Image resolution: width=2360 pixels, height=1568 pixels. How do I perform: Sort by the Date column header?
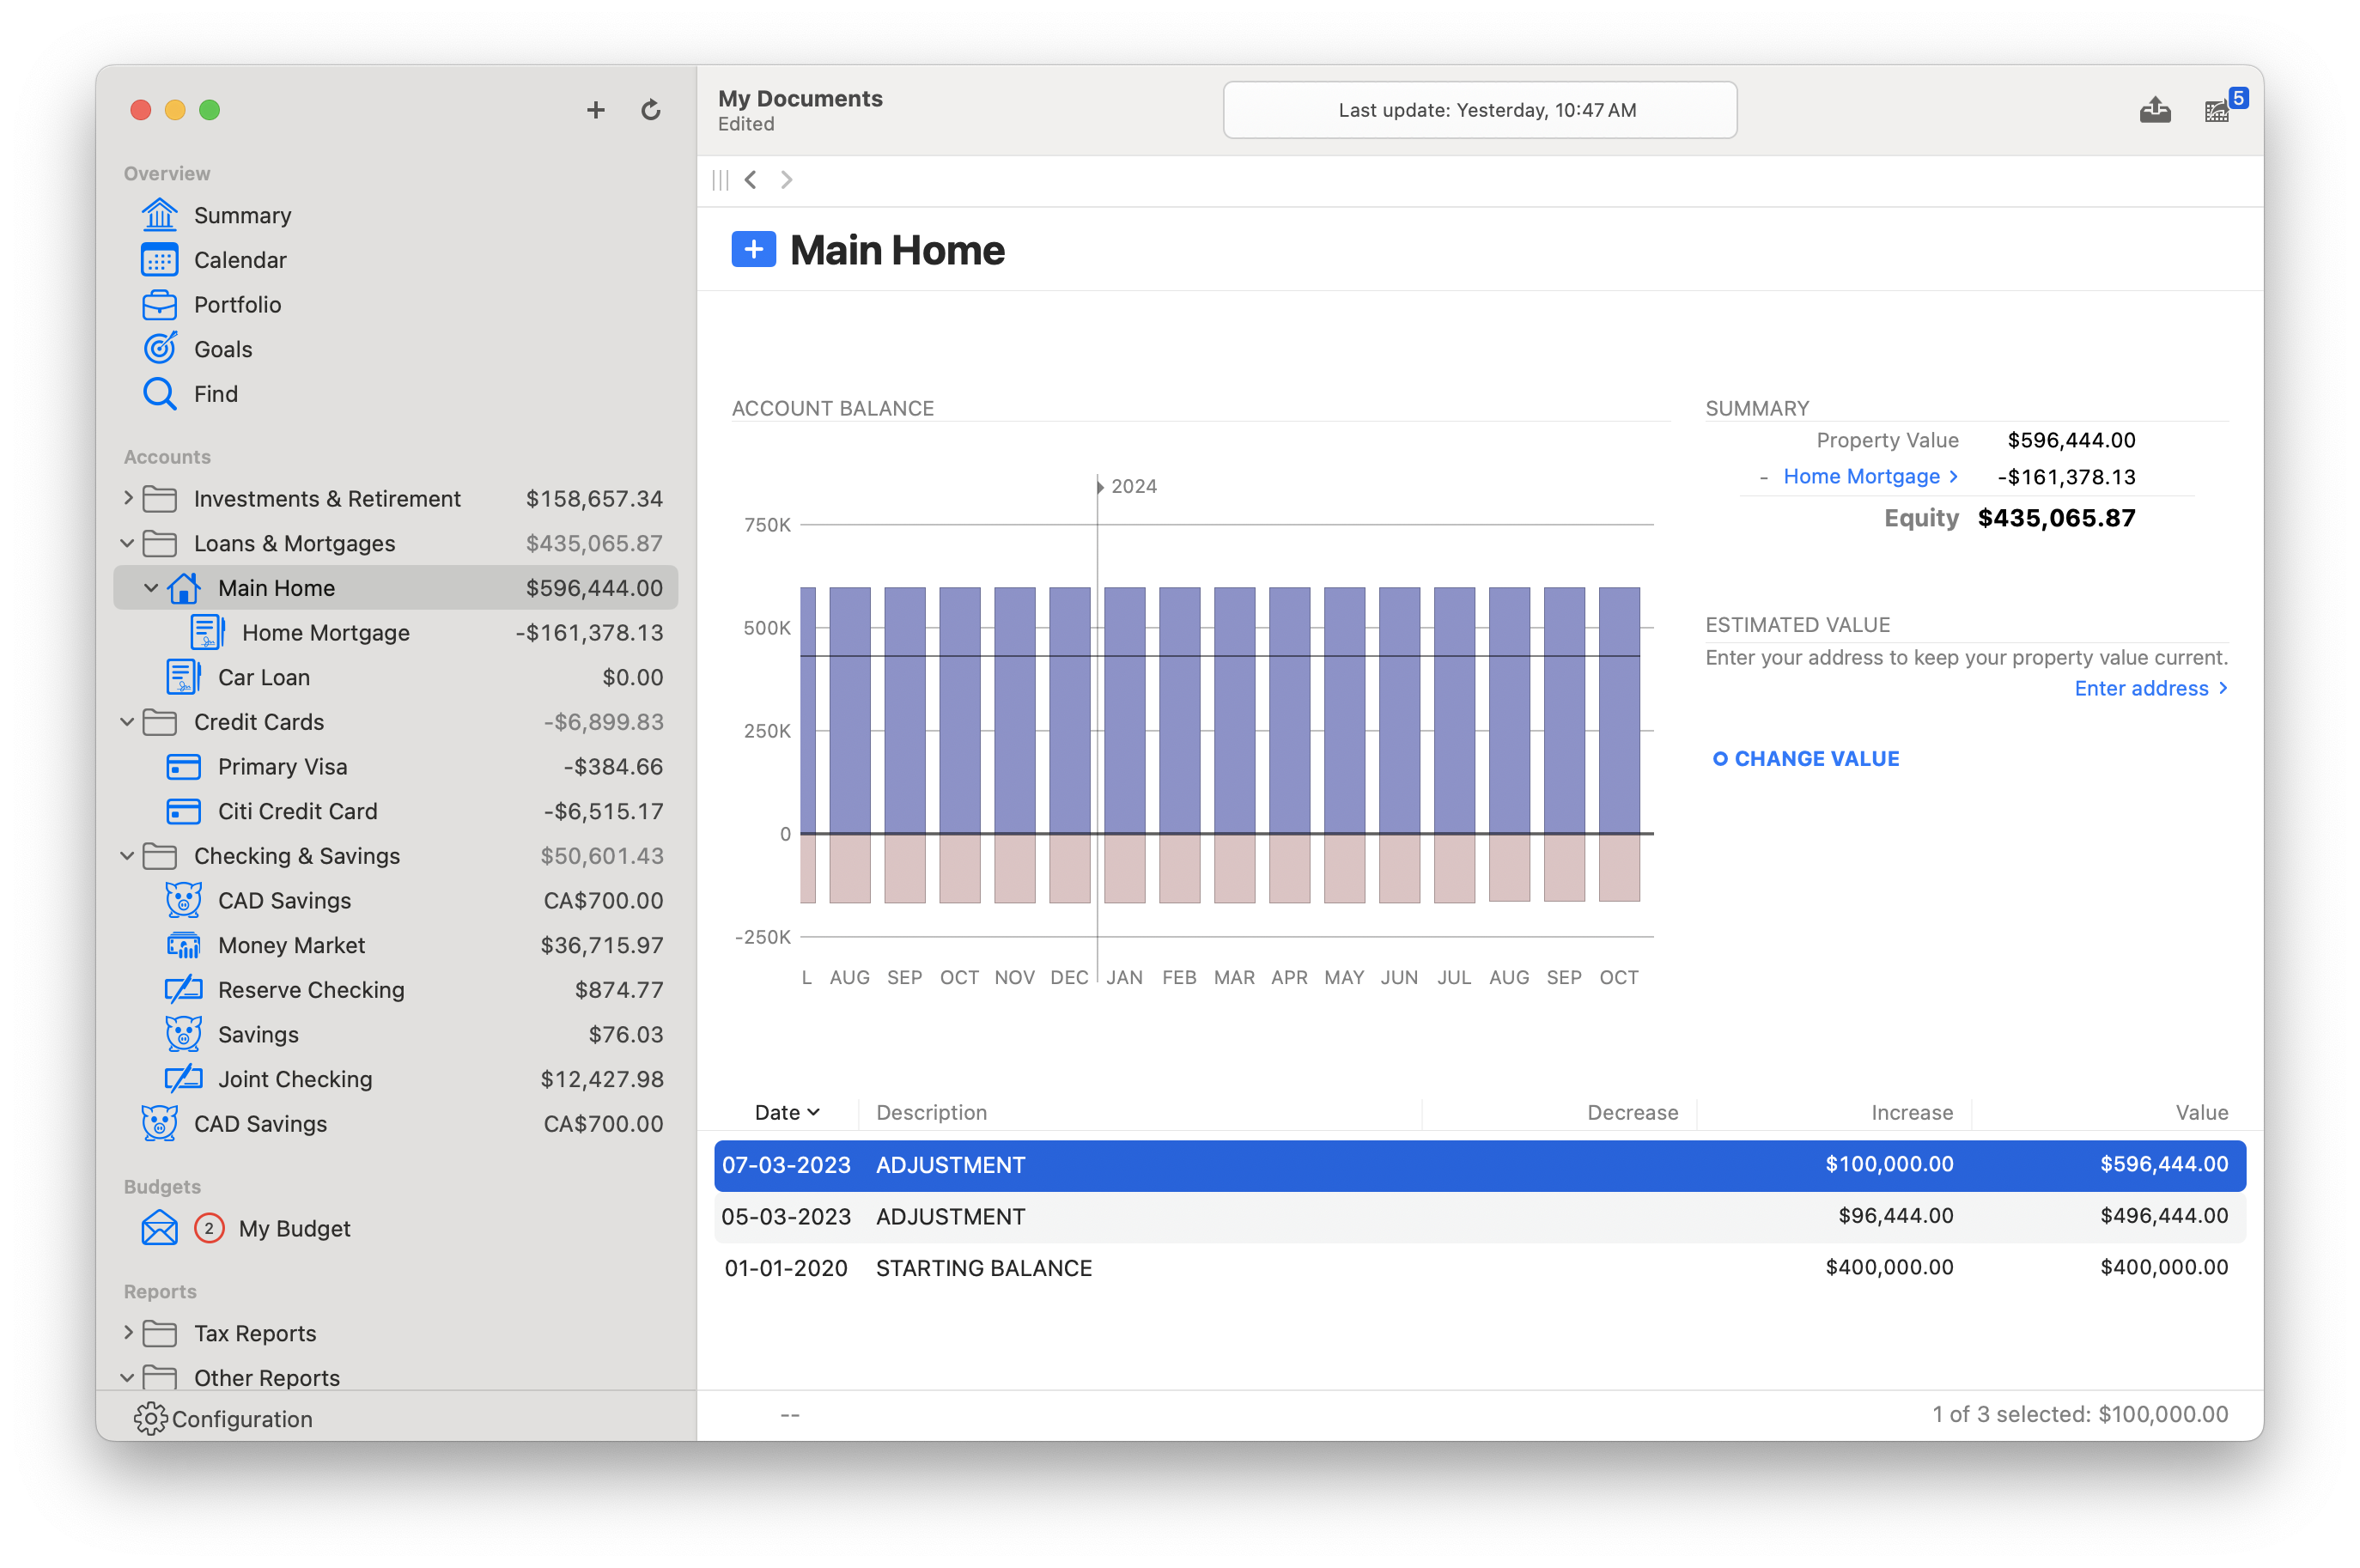[787, 1112]
